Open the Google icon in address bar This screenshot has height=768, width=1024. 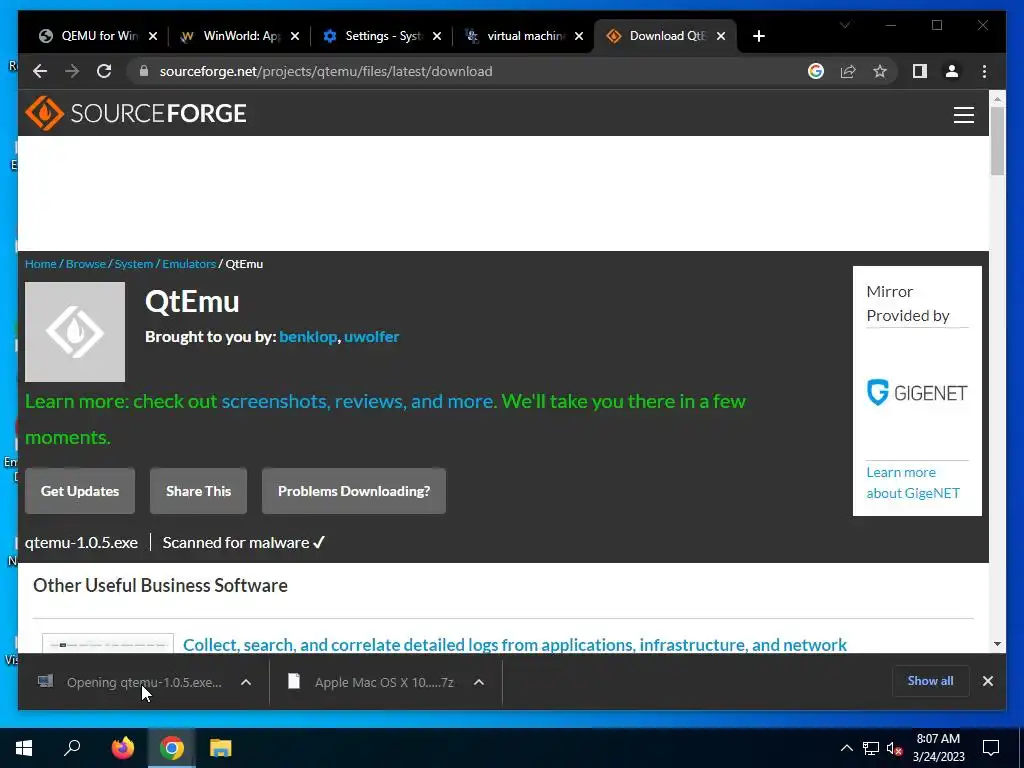tap(816, 71)
